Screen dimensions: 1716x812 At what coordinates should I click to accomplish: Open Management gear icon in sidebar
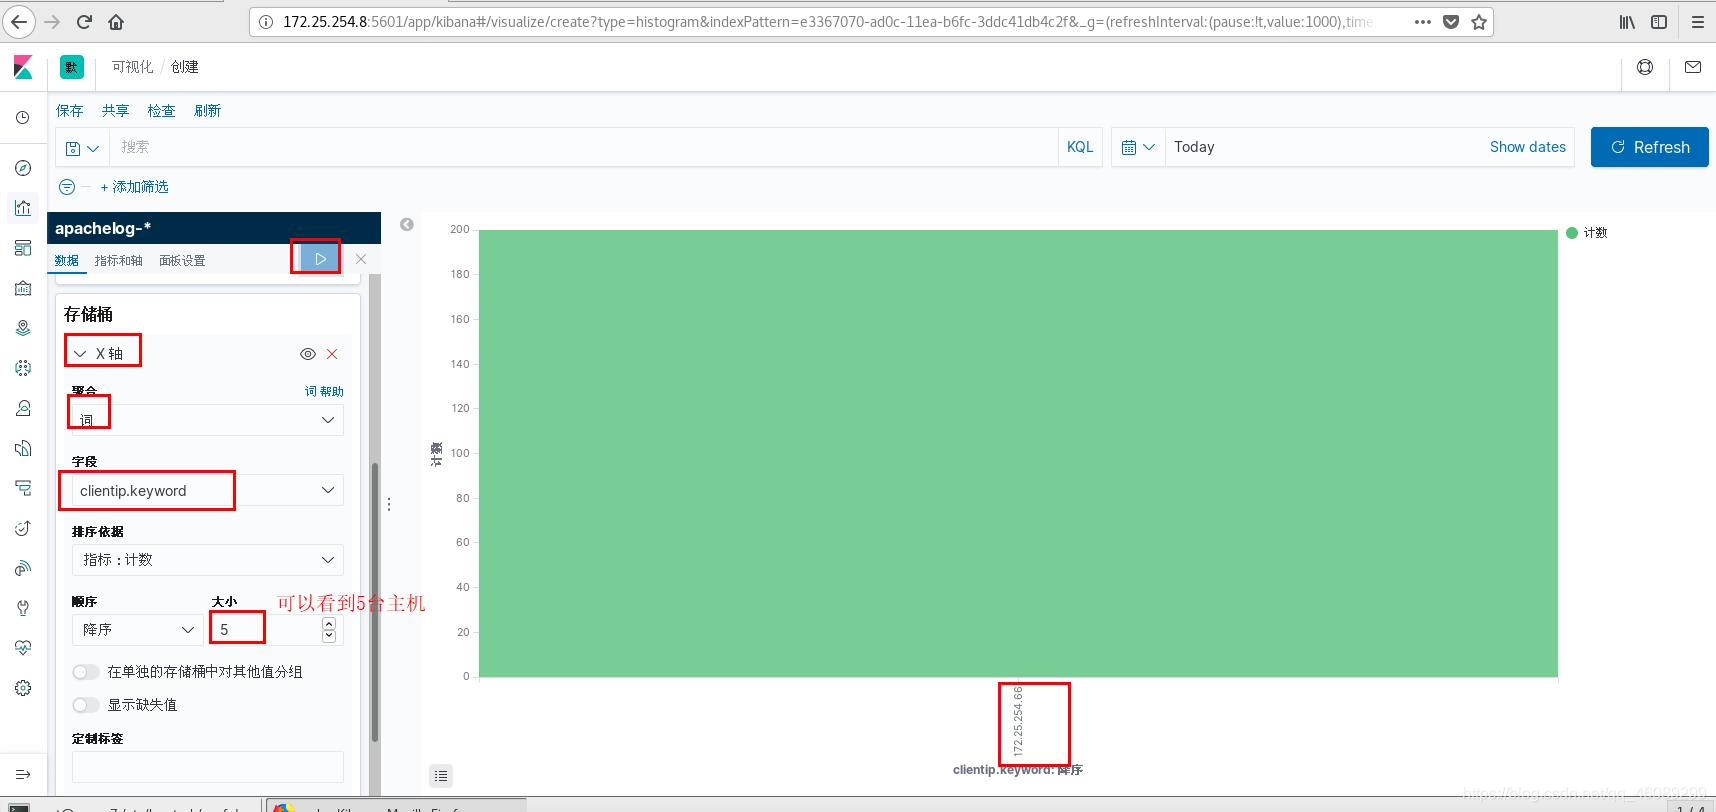23,688
